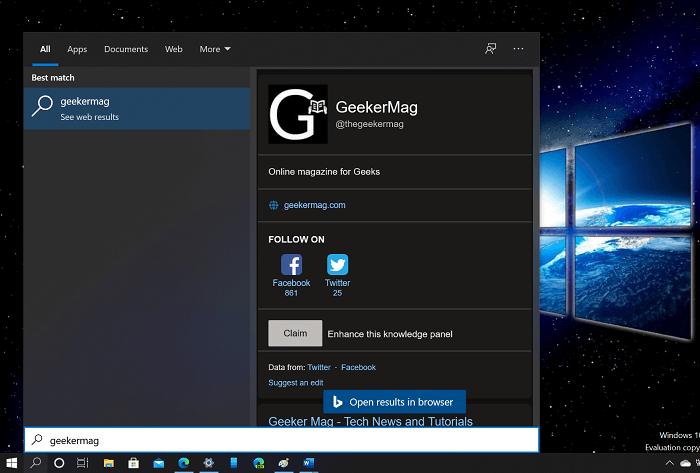Select the geekermag See web results item
700x473 pixels.
point(137,108)
